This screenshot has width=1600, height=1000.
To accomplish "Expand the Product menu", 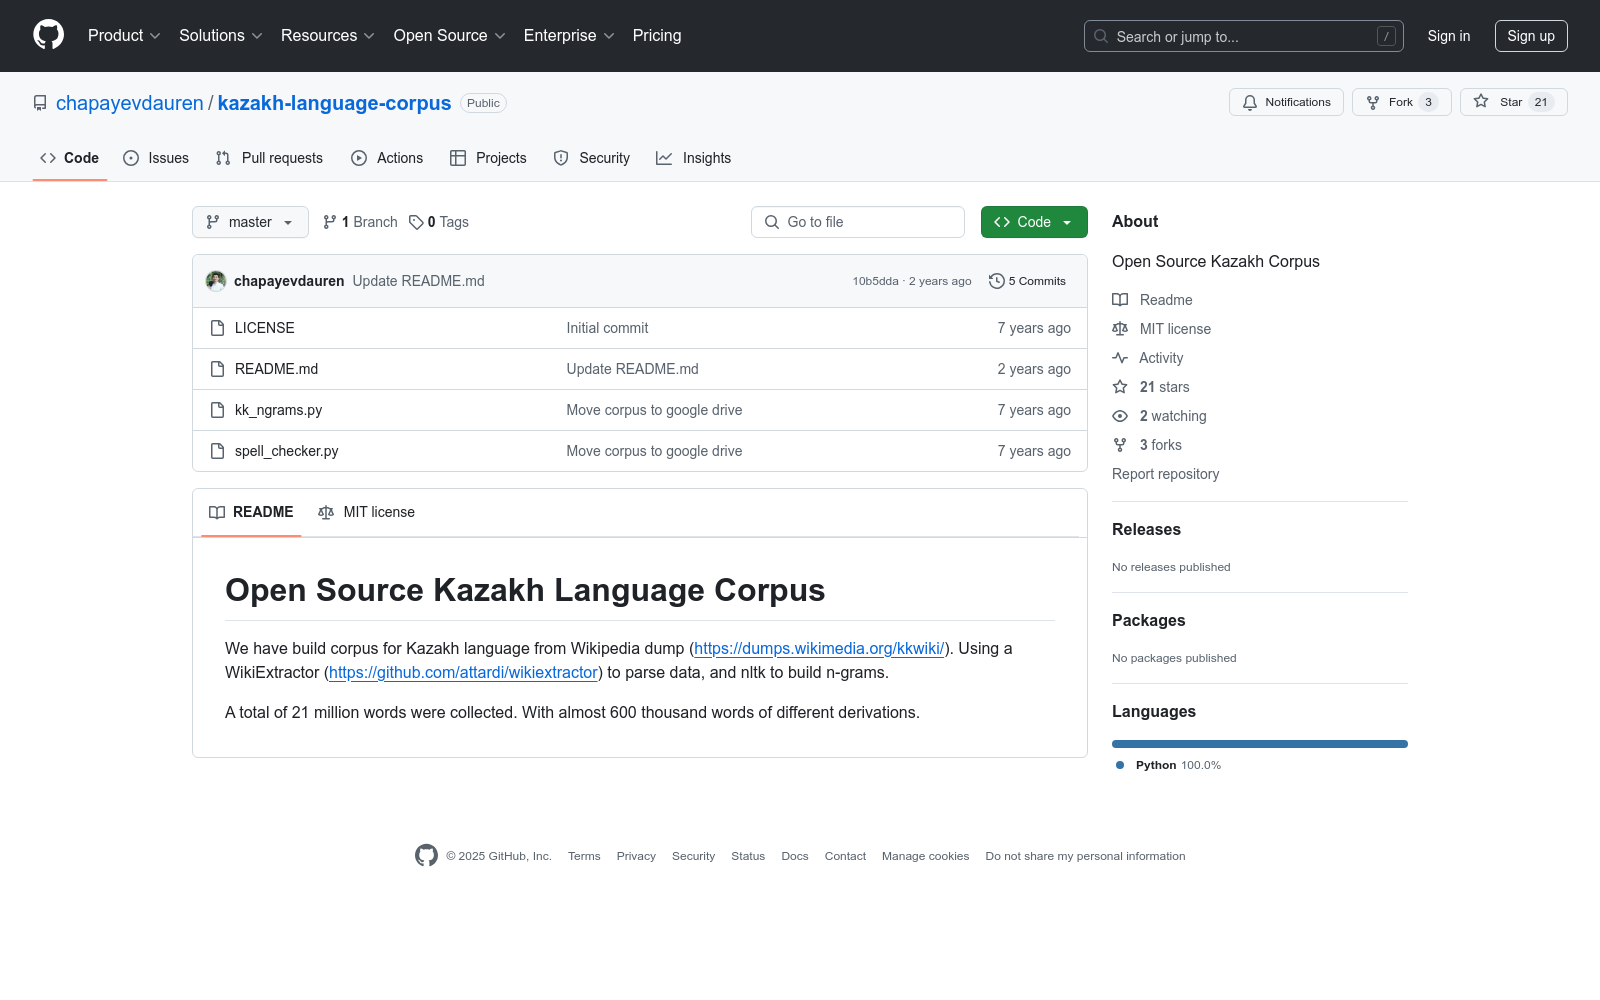I will (124, 35).
